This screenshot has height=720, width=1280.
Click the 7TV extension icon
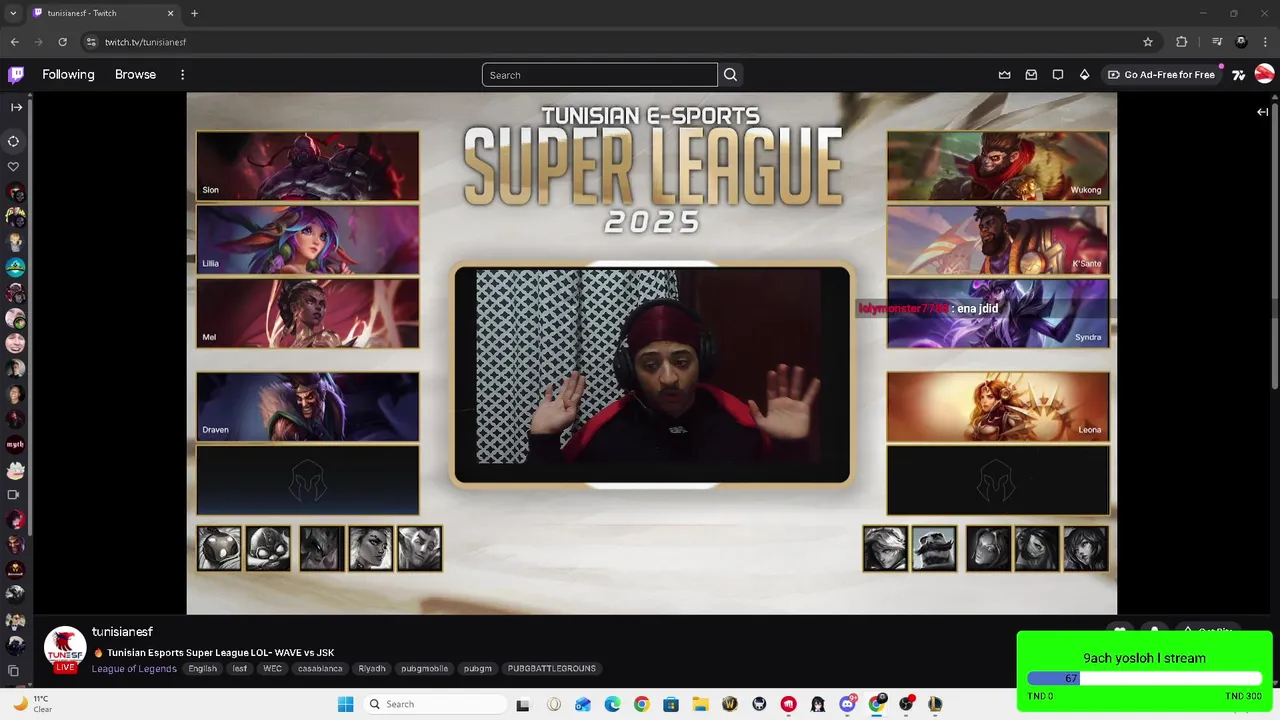click(1238, 75)
